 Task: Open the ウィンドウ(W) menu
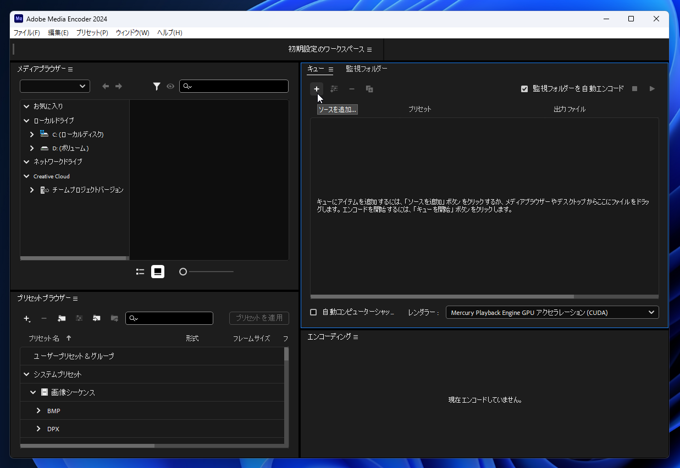(132, 33)
